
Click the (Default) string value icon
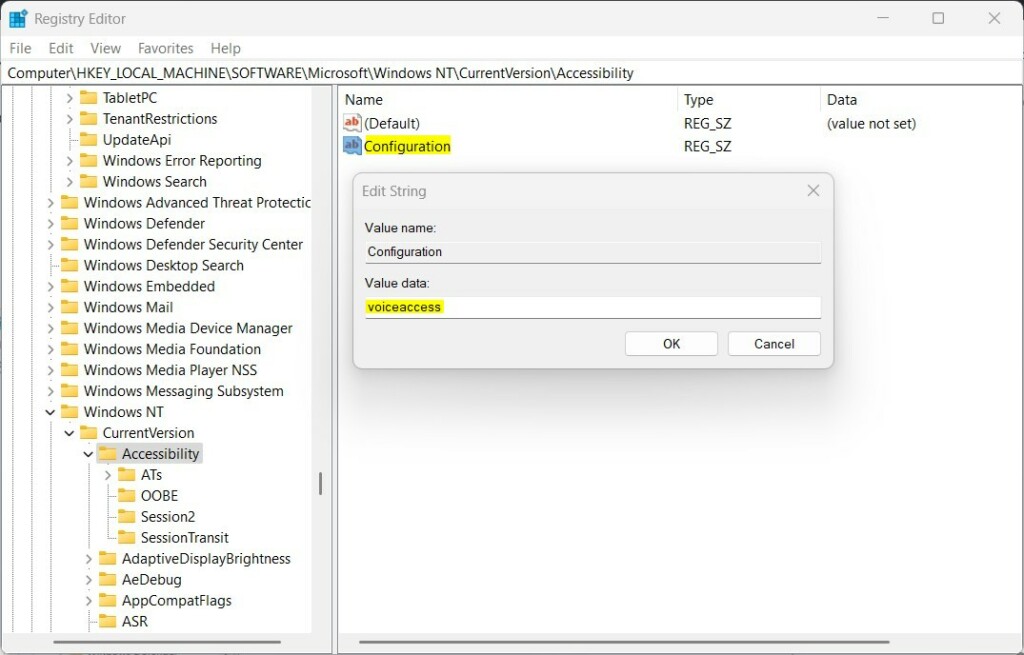pyautogui.click(x=352, y=123)
